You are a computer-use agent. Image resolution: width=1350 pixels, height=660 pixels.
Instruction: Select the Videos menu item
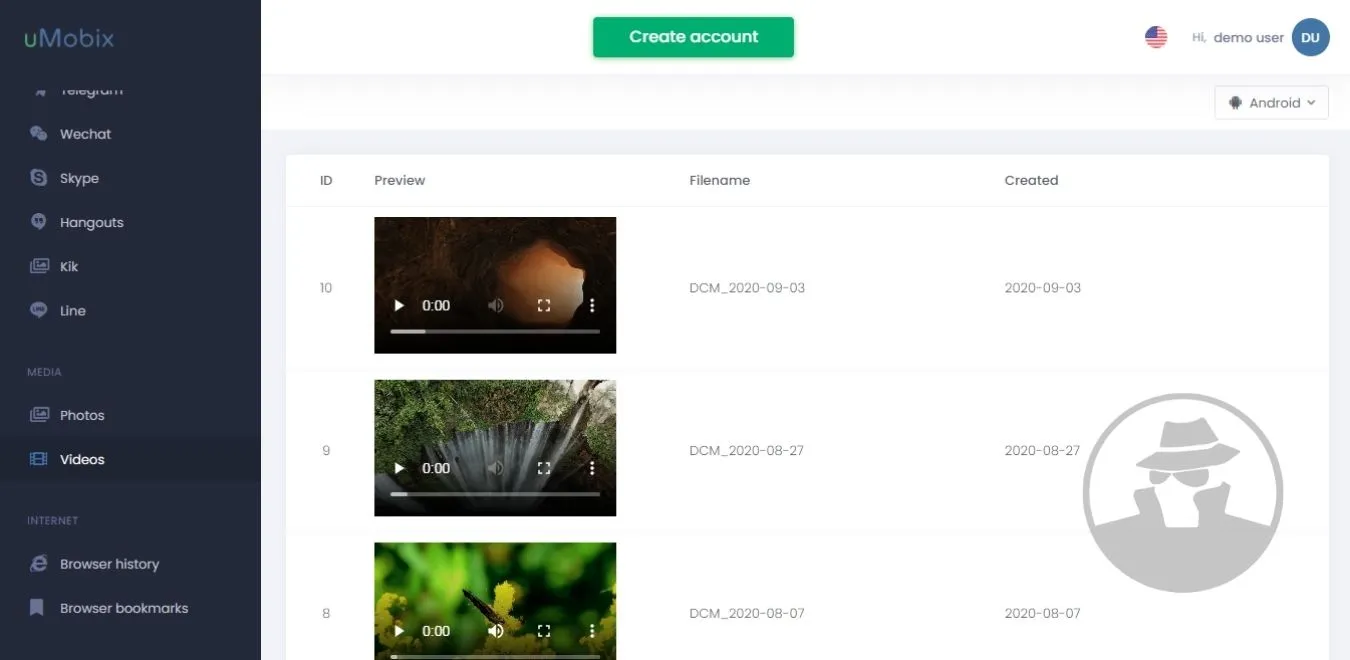(130, 459)
